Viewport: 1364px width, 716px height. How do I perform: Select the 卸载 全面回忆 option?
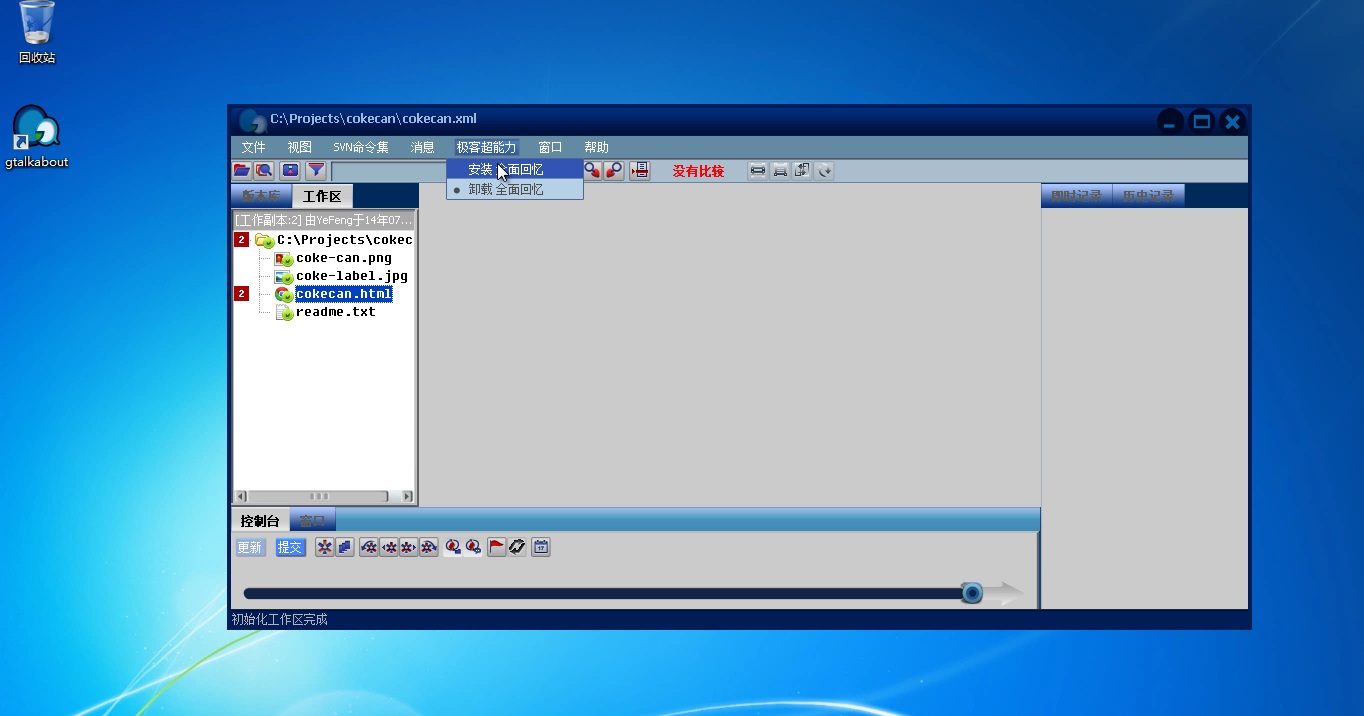click(515, 189)
